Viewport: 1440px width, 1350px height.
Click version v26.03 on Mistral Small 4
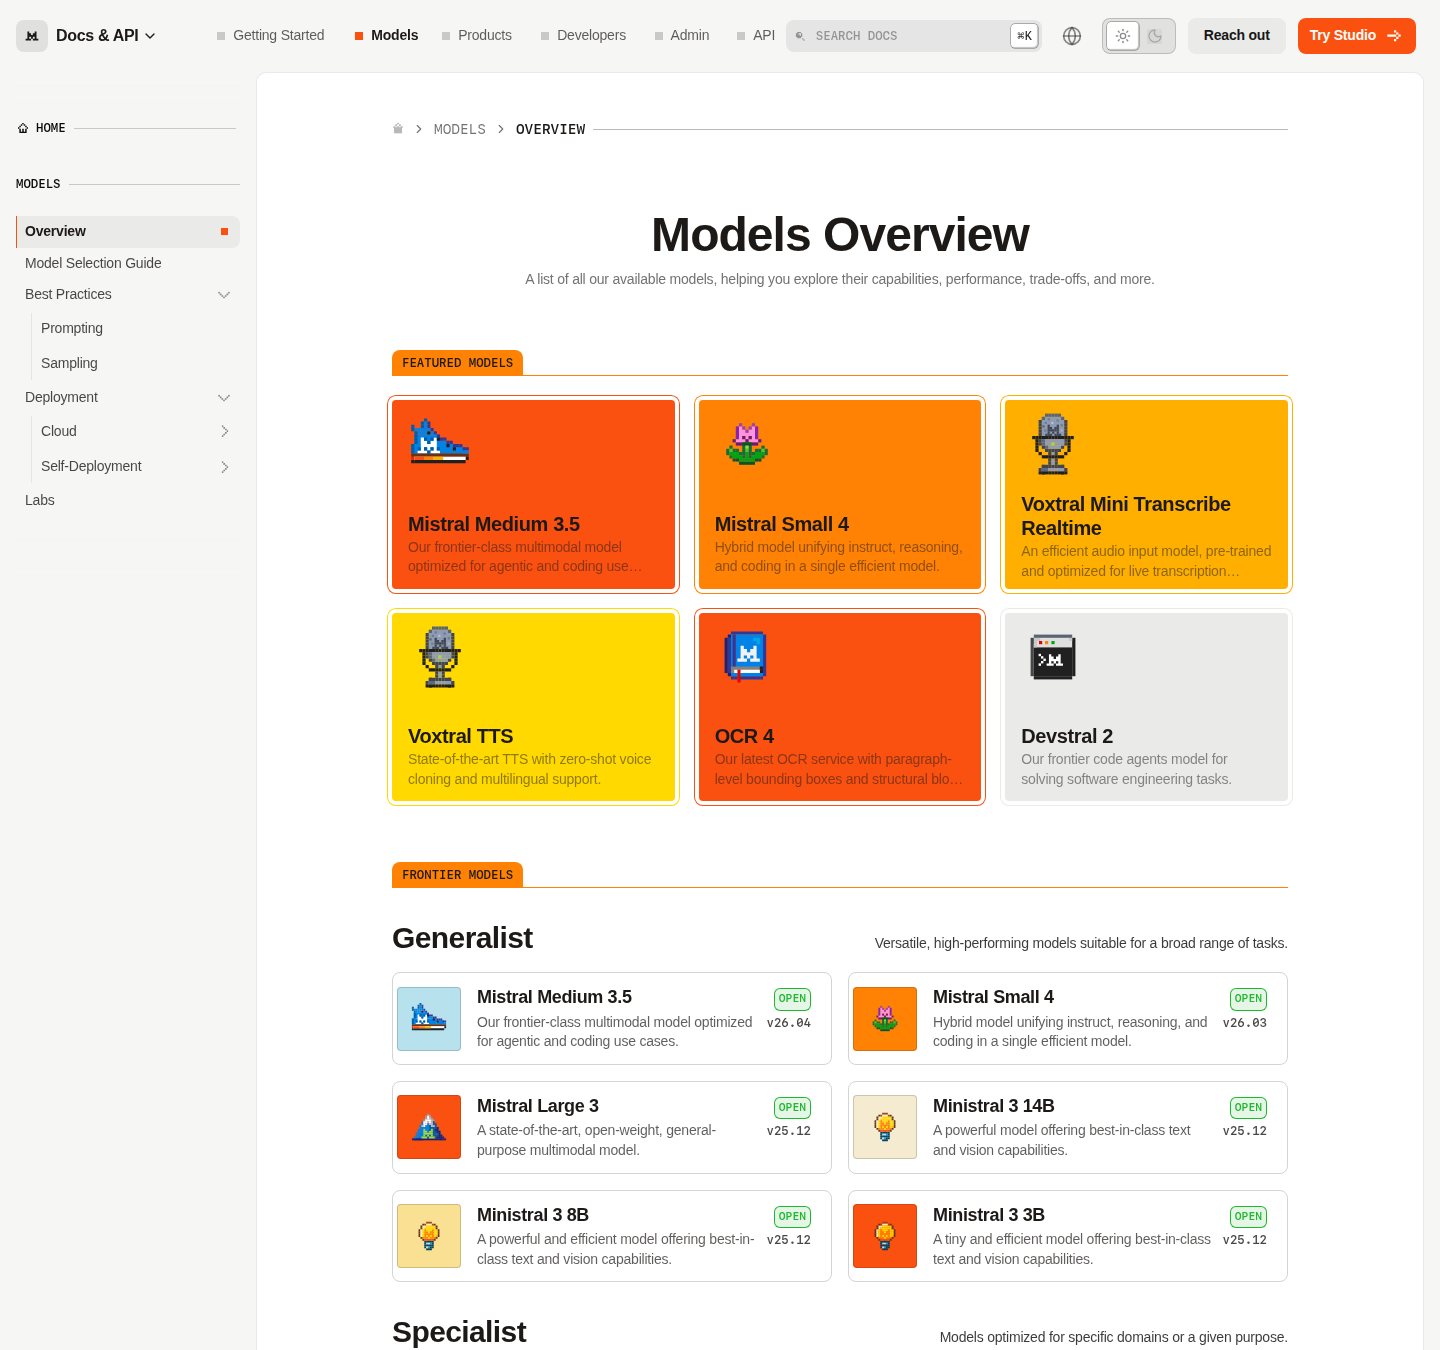pyautogui.click(x=1245, y=1023)
